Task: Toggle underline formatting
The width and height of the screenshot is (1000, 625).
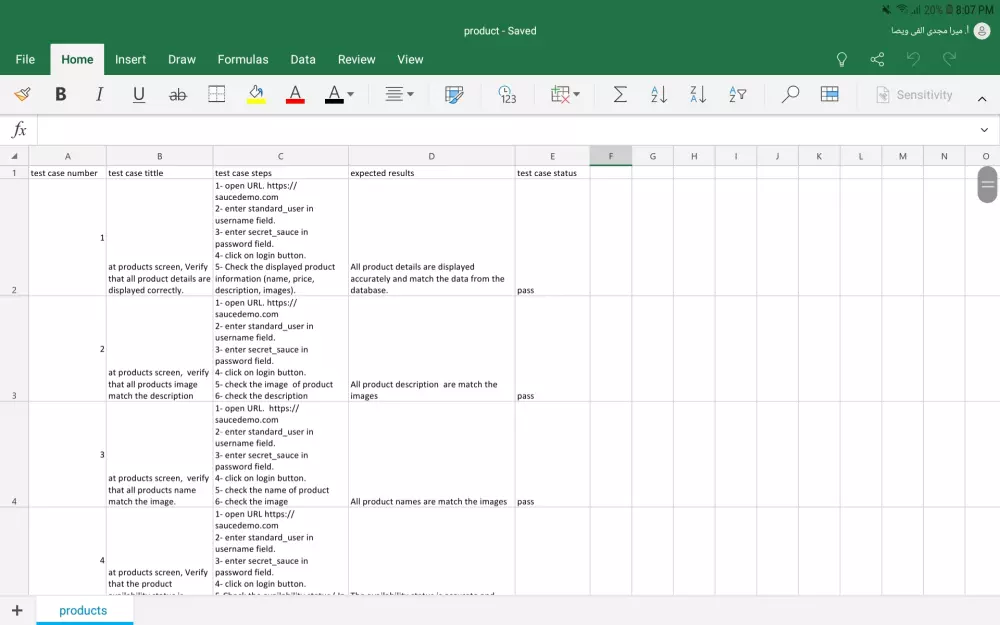Action: [x=138, y=94]
